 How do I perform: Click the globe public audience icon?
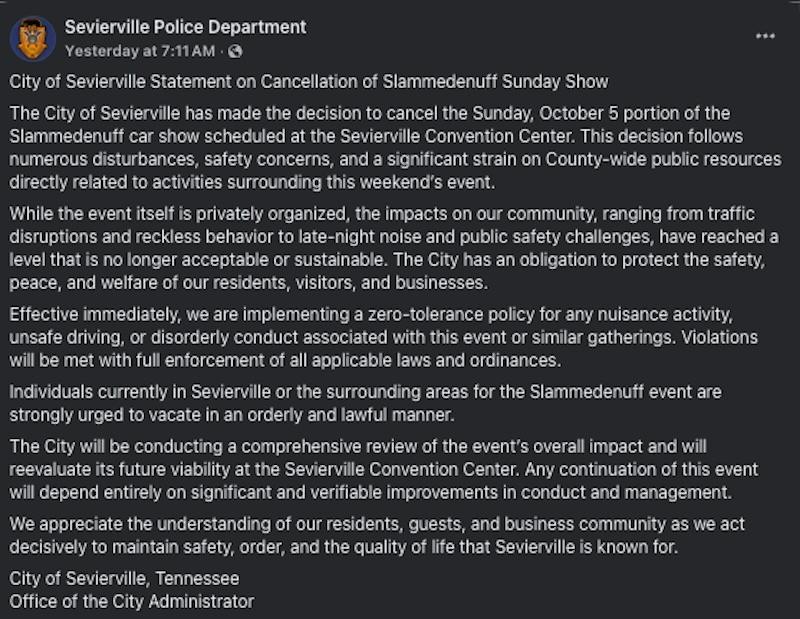[x=235, y=50]
